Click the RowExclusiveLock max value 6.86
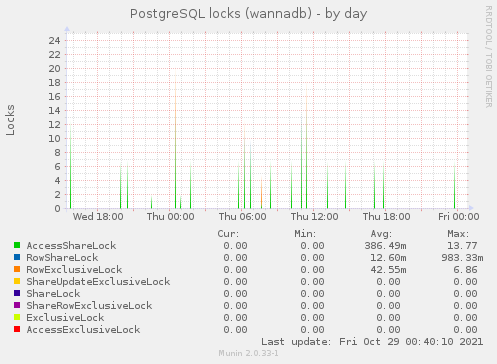The height and width of the screenshot is (364, 497). coord(465,270)
